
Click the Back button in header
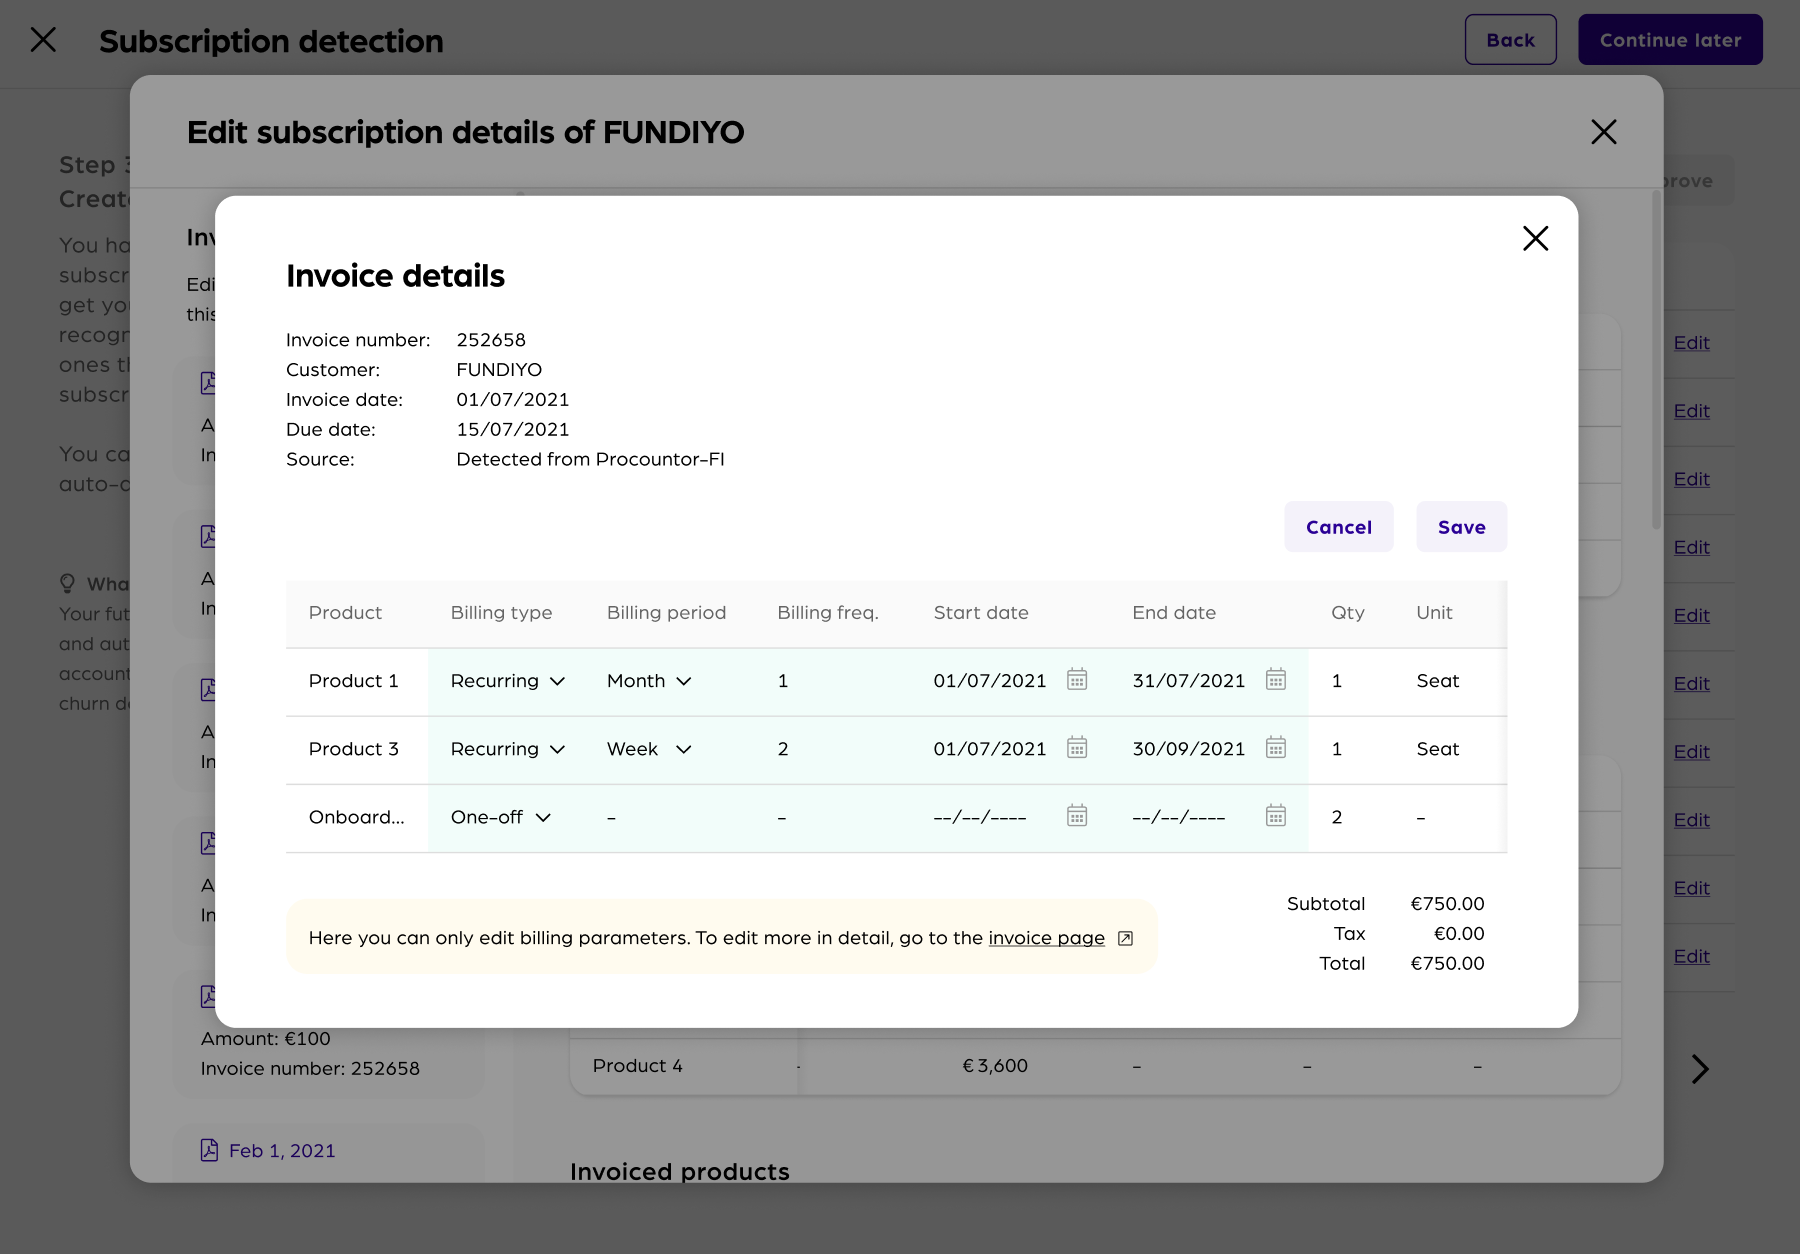tap(1510, 40)
